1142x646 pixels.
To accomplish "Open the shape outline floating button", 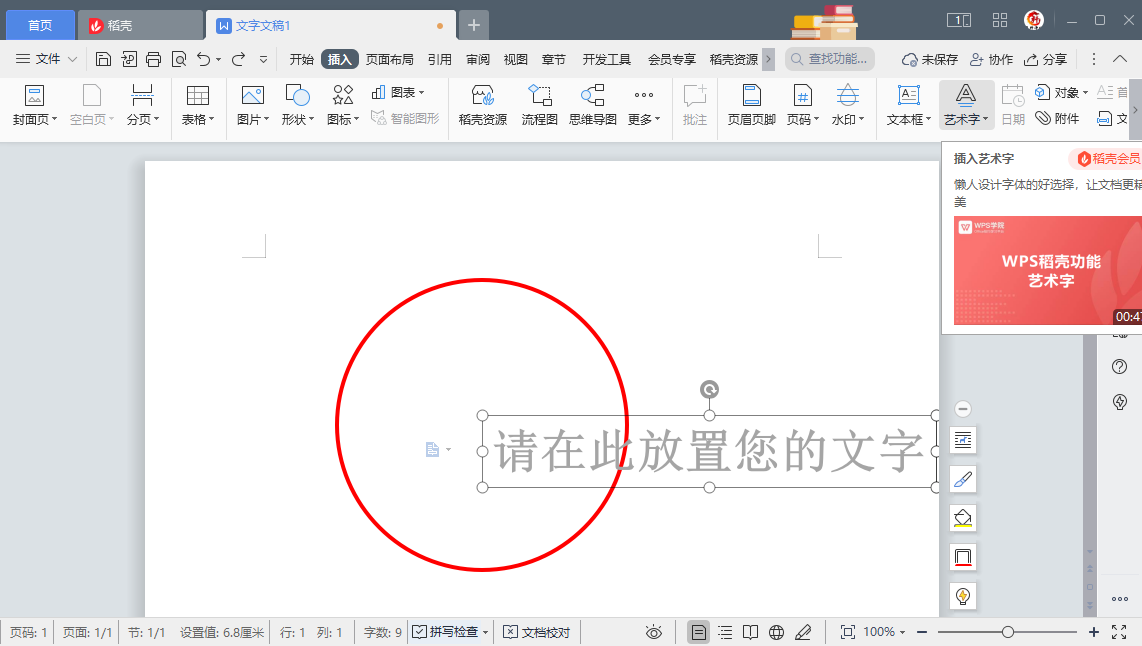I will [x=963, y=557].
